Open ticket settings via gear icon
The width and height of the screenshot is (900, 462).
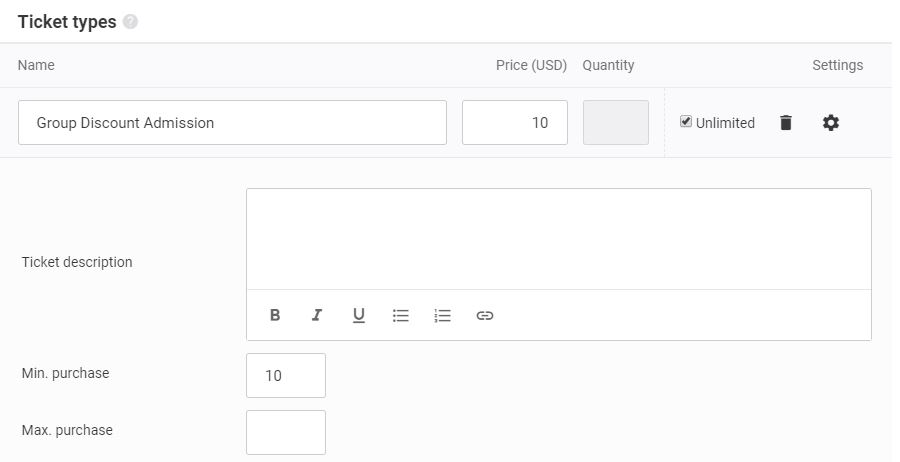tap(831, 123)
